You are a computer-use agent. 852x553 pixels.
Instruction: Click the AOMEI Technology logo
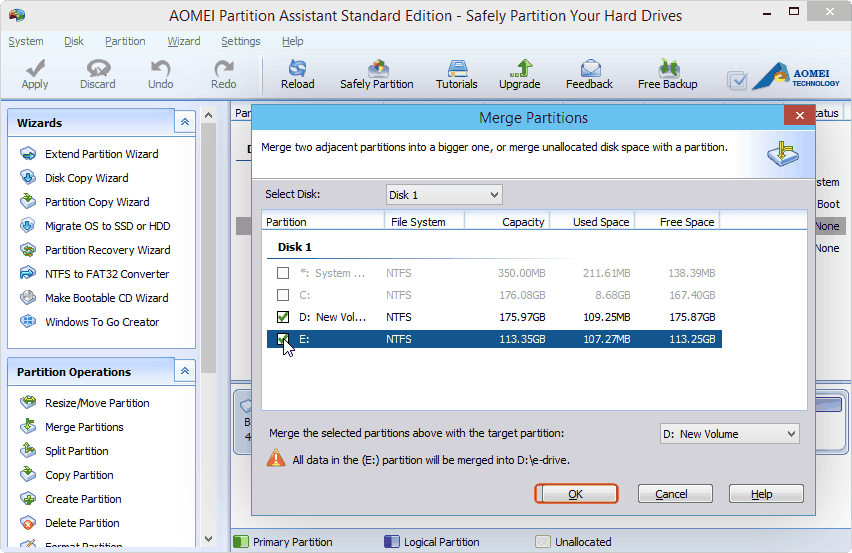pos(798,77)
